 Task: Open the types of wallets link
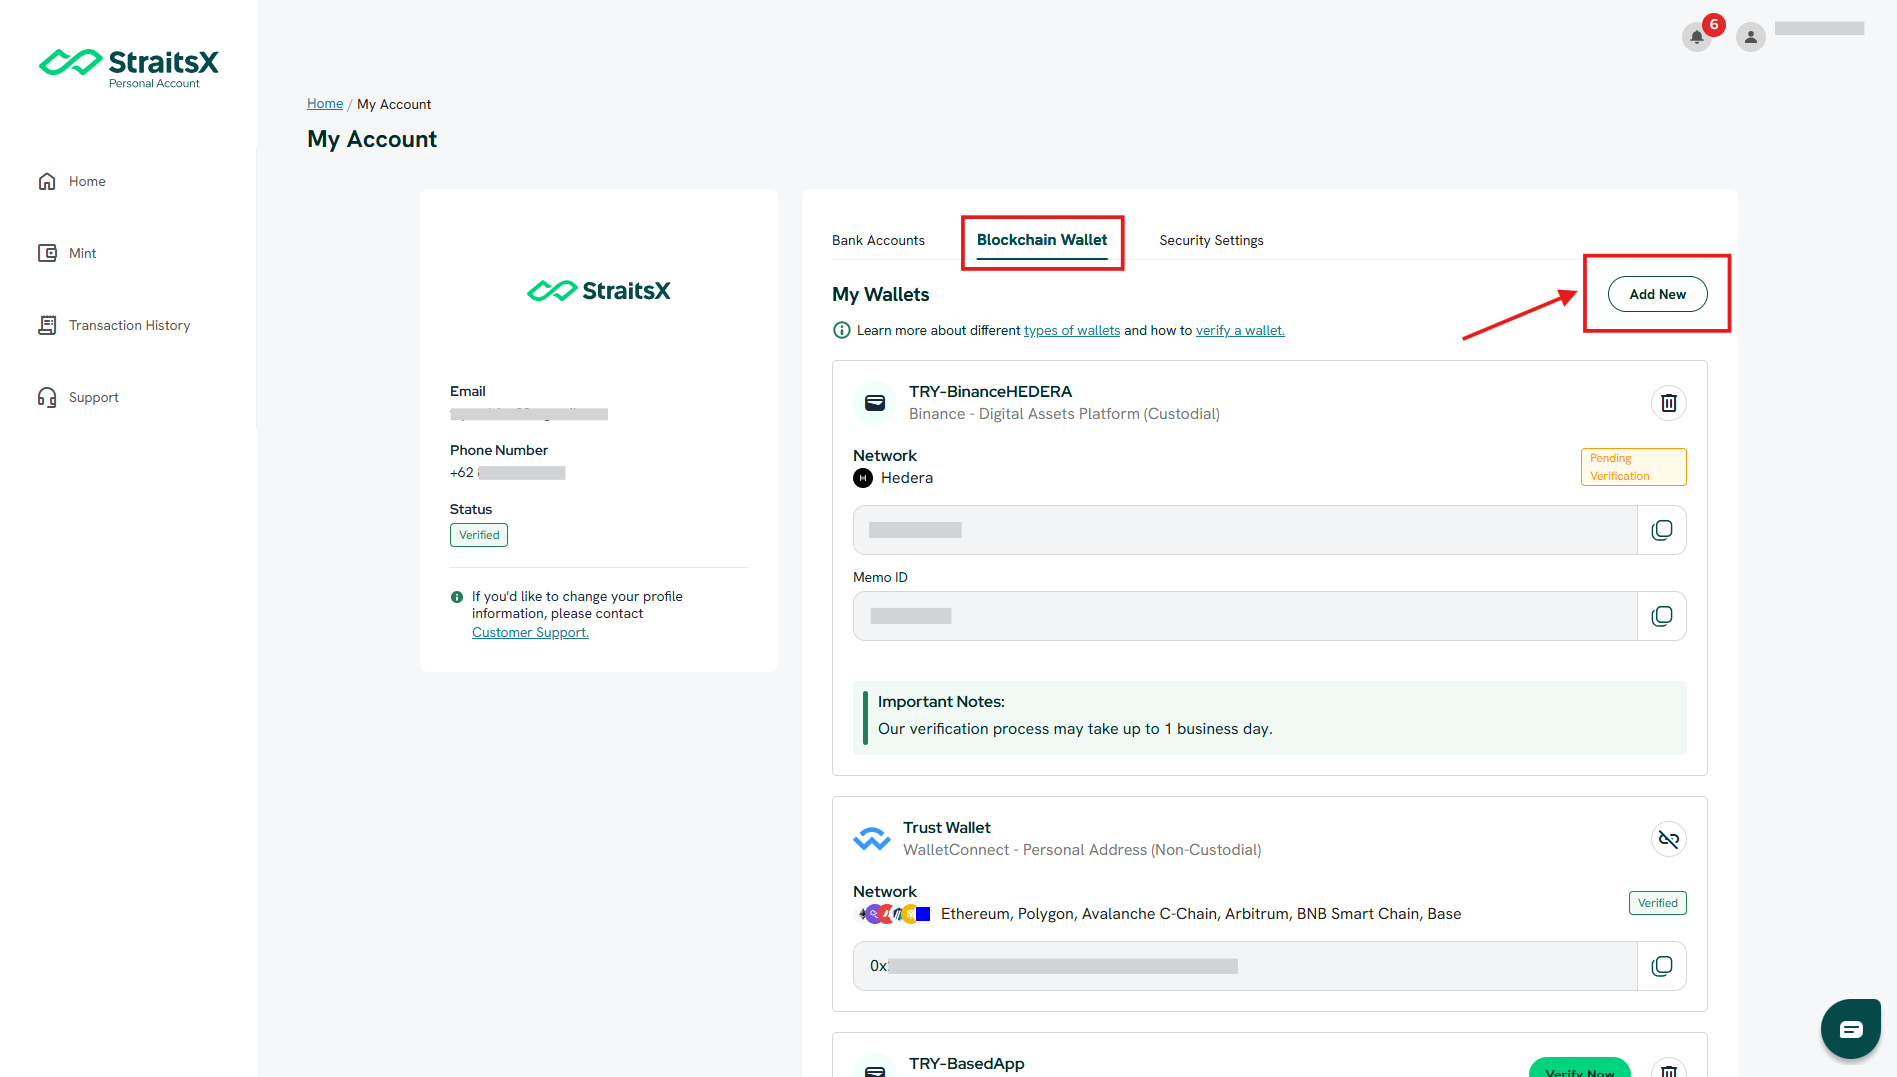coord(1072,330)
